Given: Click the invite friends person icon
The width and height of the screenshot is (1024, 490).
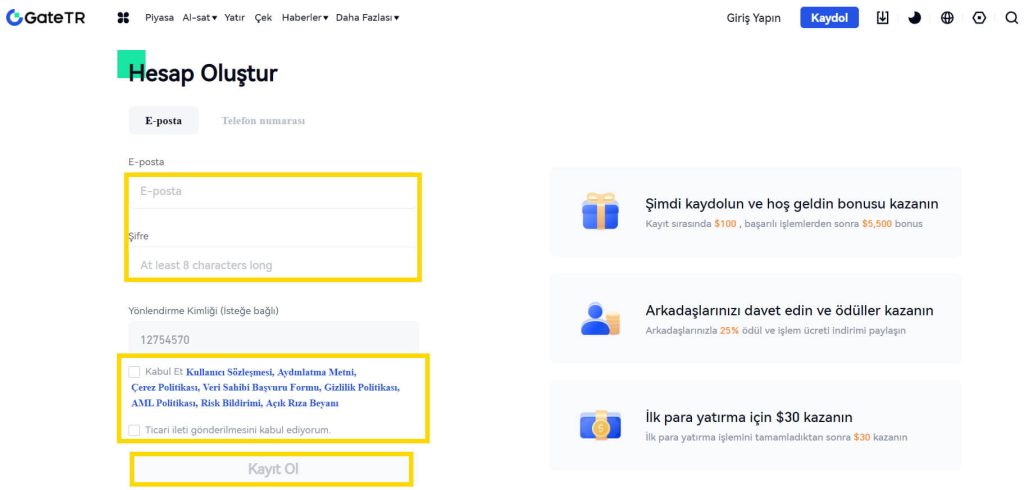Looking at the screenshot, I should tap(600, 318).
